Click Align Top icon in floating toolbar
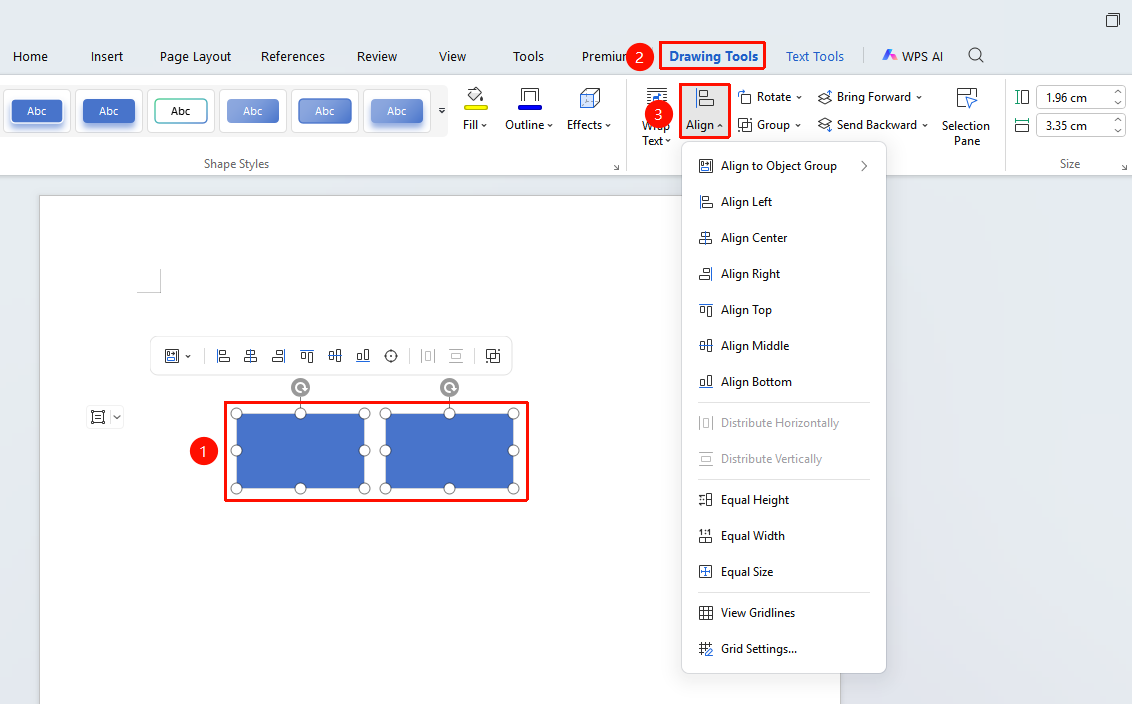 click(307, 356)
